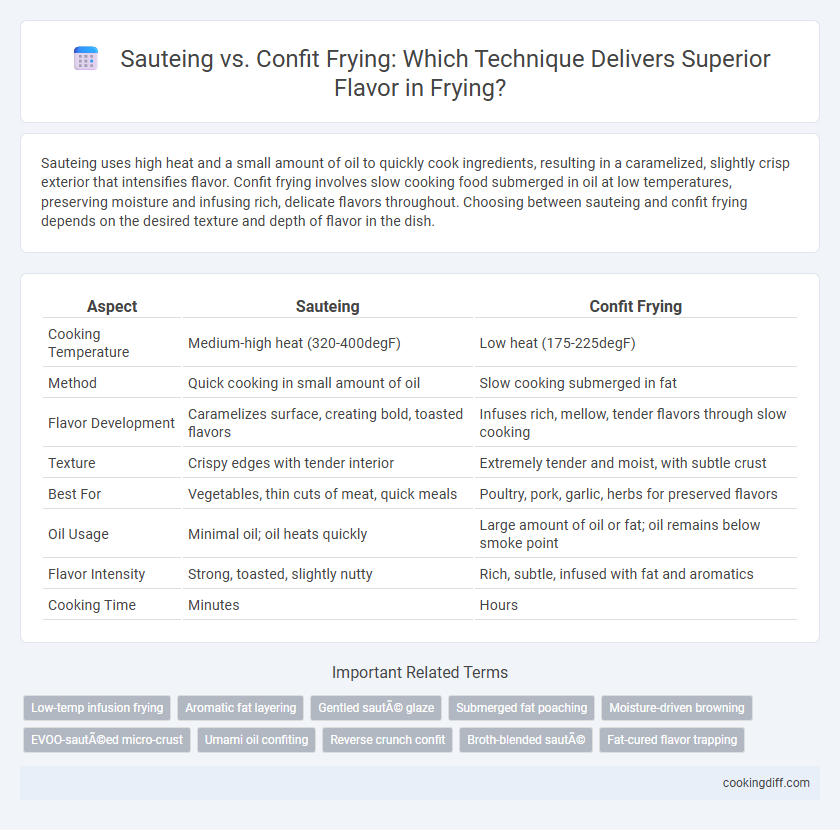
Task: Open the Gentled sauté glaze tag
Action: [376, 708]
